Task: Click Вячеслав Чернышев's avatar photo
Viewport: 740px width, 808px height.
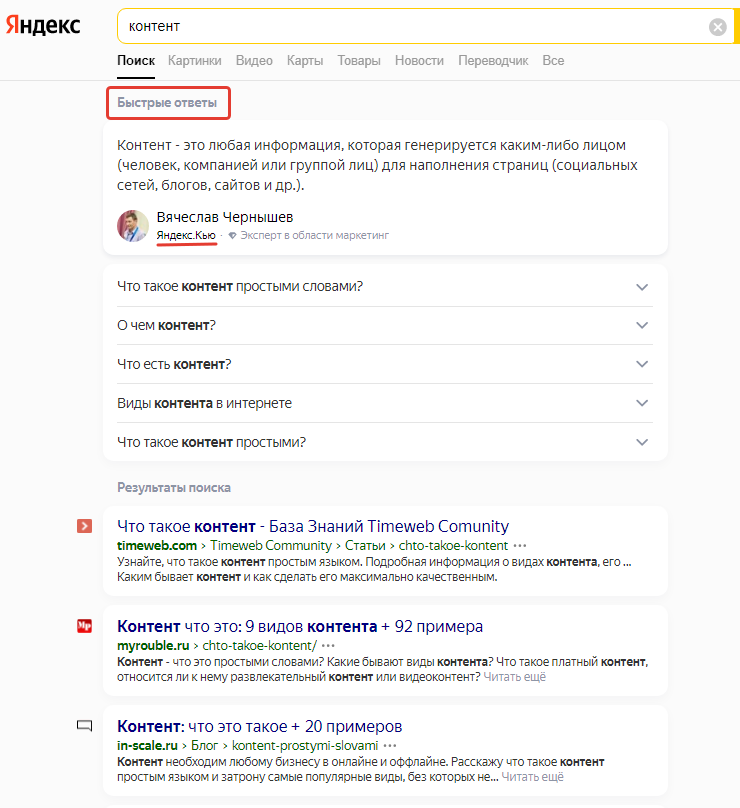Action: click(x=132, y=226)
